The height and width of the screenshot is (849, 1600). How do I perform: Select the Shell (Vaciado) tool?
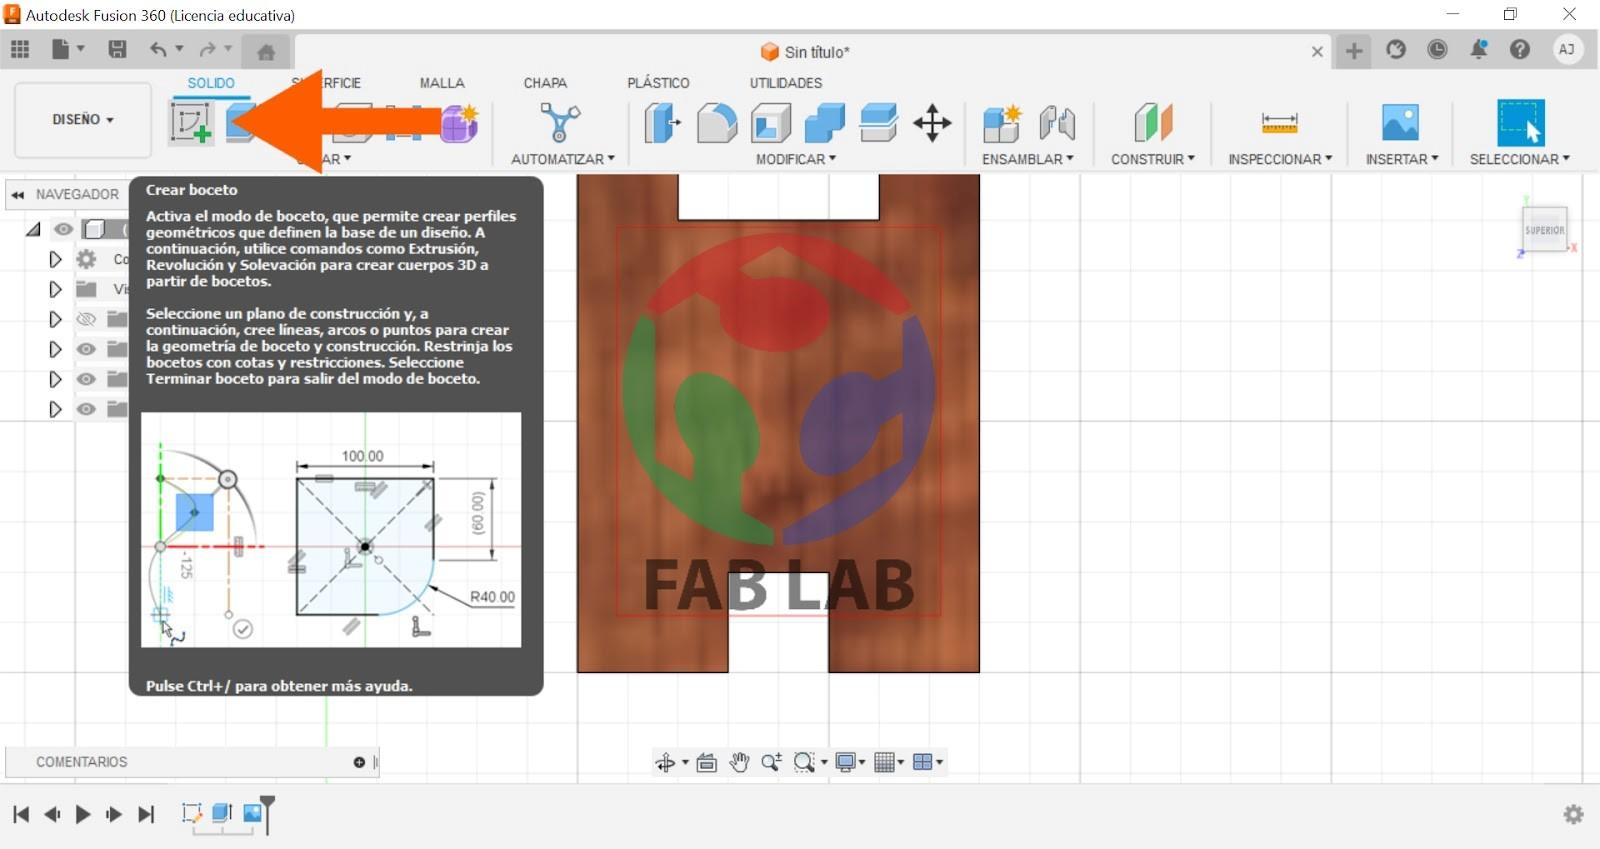tap(771, 123)
